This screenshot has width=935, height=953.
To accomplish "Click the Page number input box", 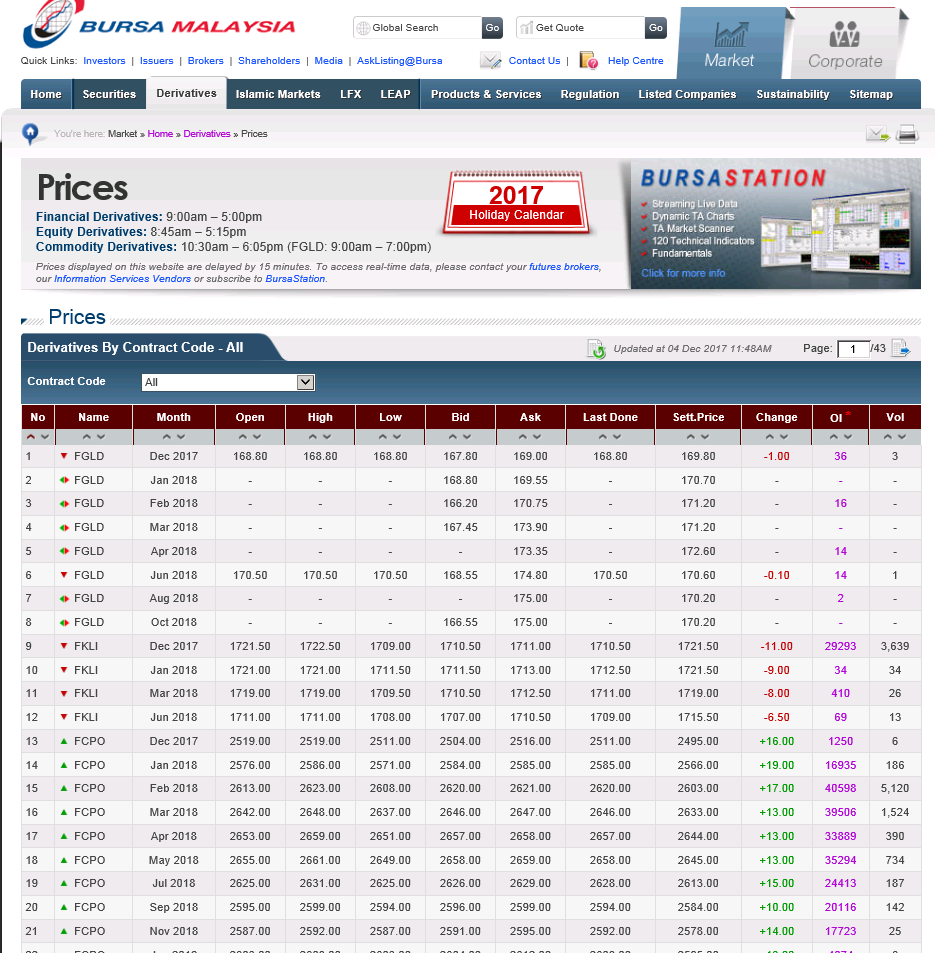I will click(853, 349).
